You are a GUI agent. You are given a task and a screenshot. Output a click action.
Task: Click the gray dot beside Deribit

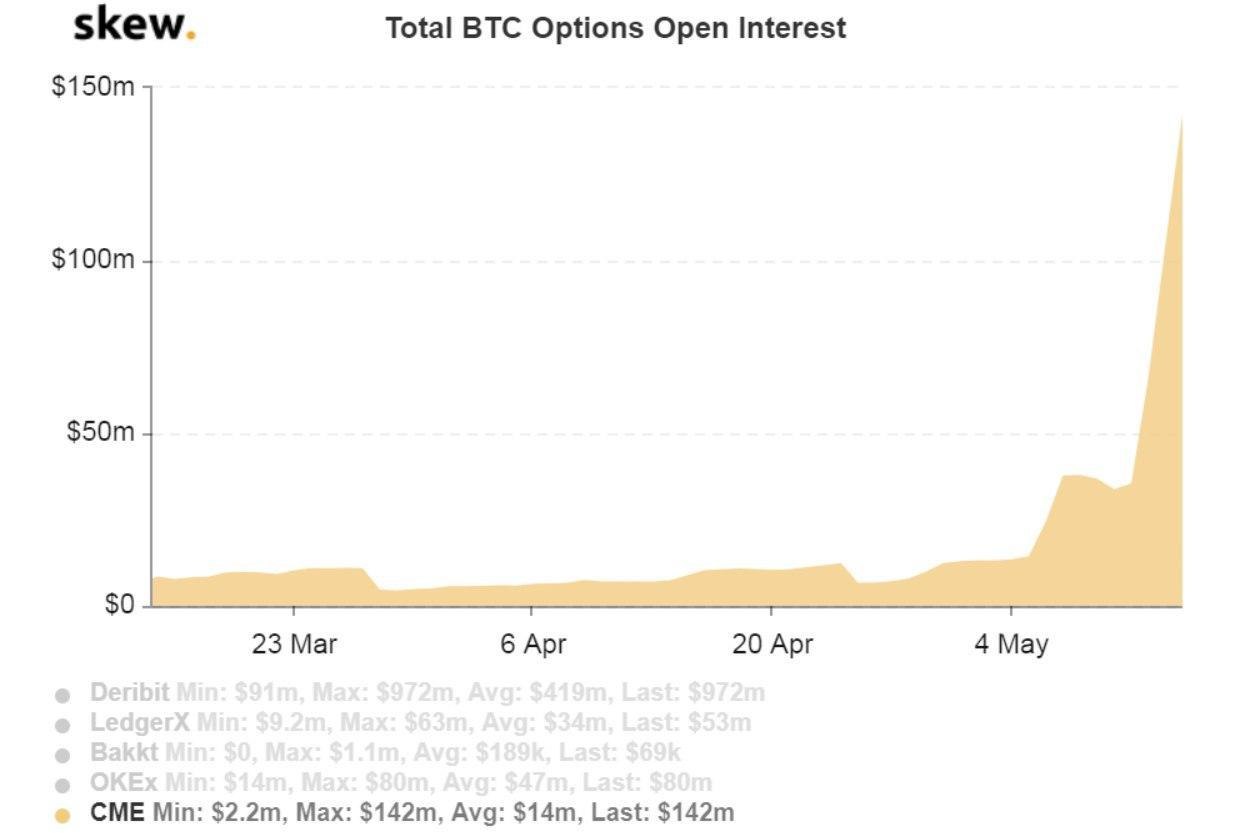click(x=62, y=695)
